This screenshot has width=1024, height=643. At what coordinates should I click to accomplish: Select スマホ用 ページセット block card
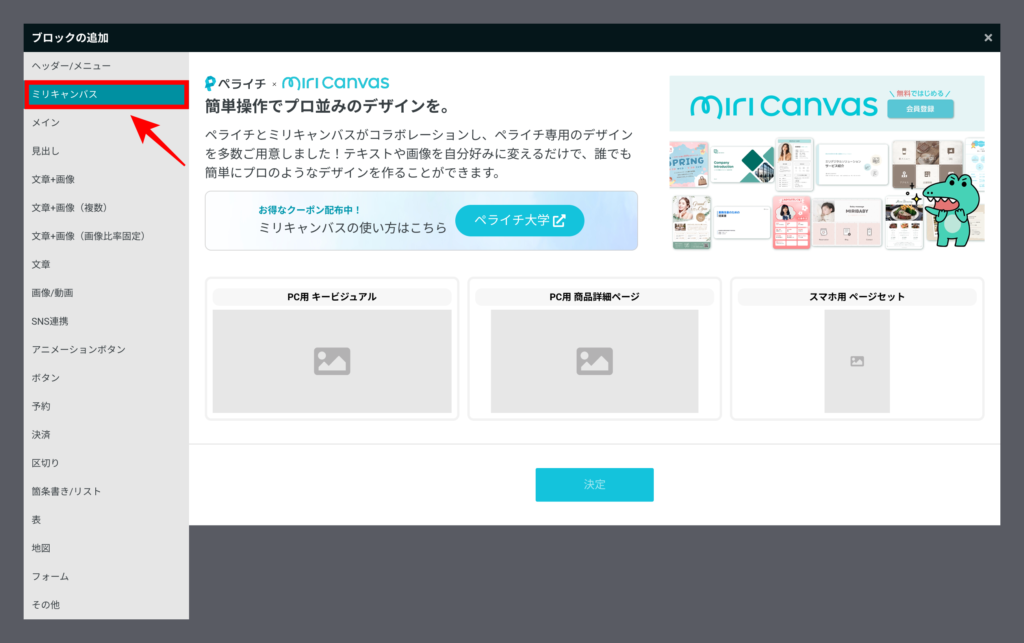coord(857,349)
